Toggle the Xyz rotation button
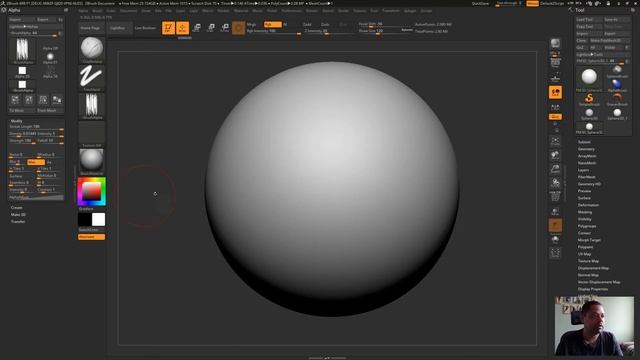The width and height of the screenshot is (640, 360). [x=555, y=117]
